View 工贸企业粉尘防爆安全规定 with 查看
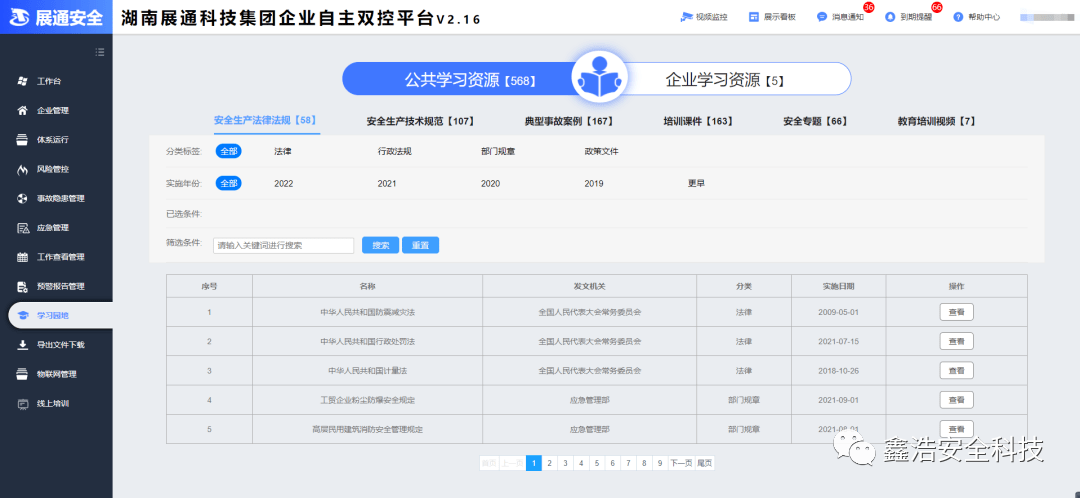The height and width of the screenshot is (498, 1080). [x=956, y=400]
